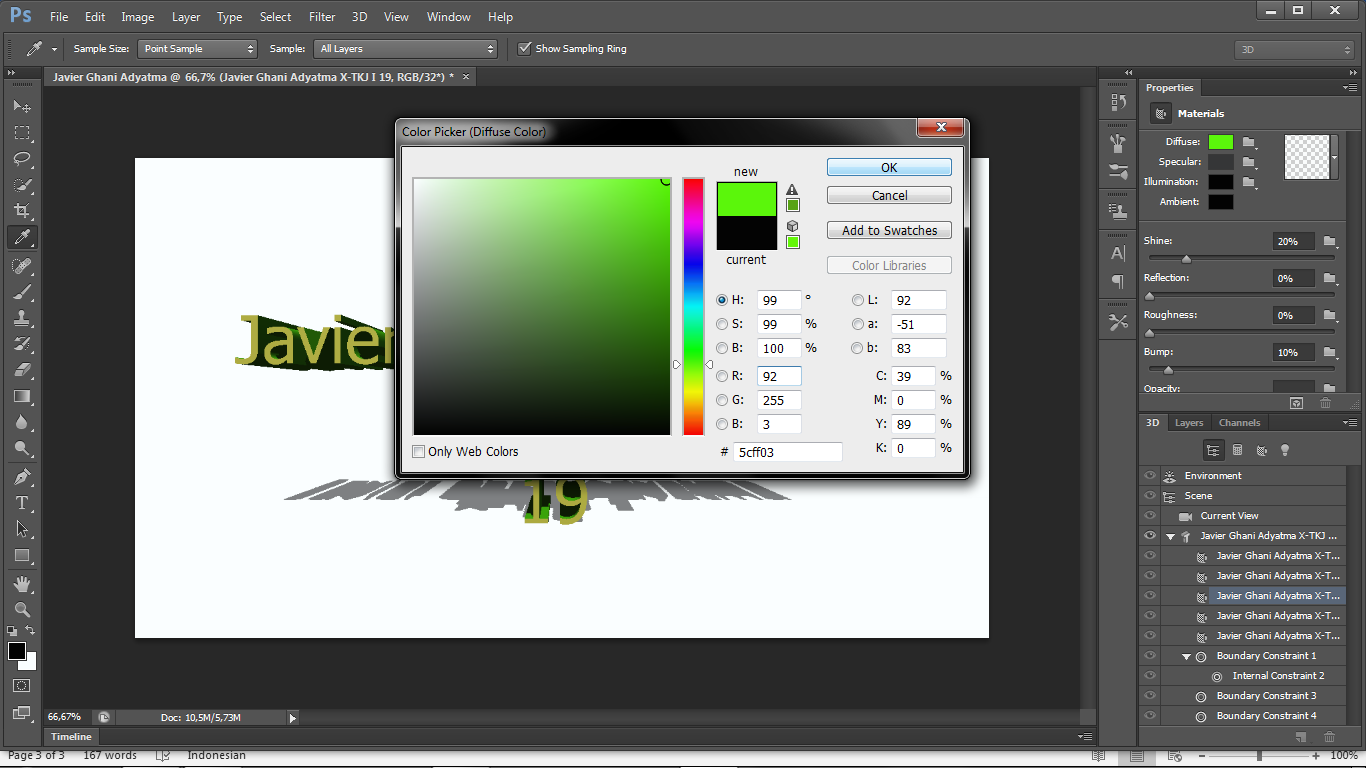This screenshot has height=768, width=1366.
Task: Confirm color with the OK button
Action: pos(889,167)
